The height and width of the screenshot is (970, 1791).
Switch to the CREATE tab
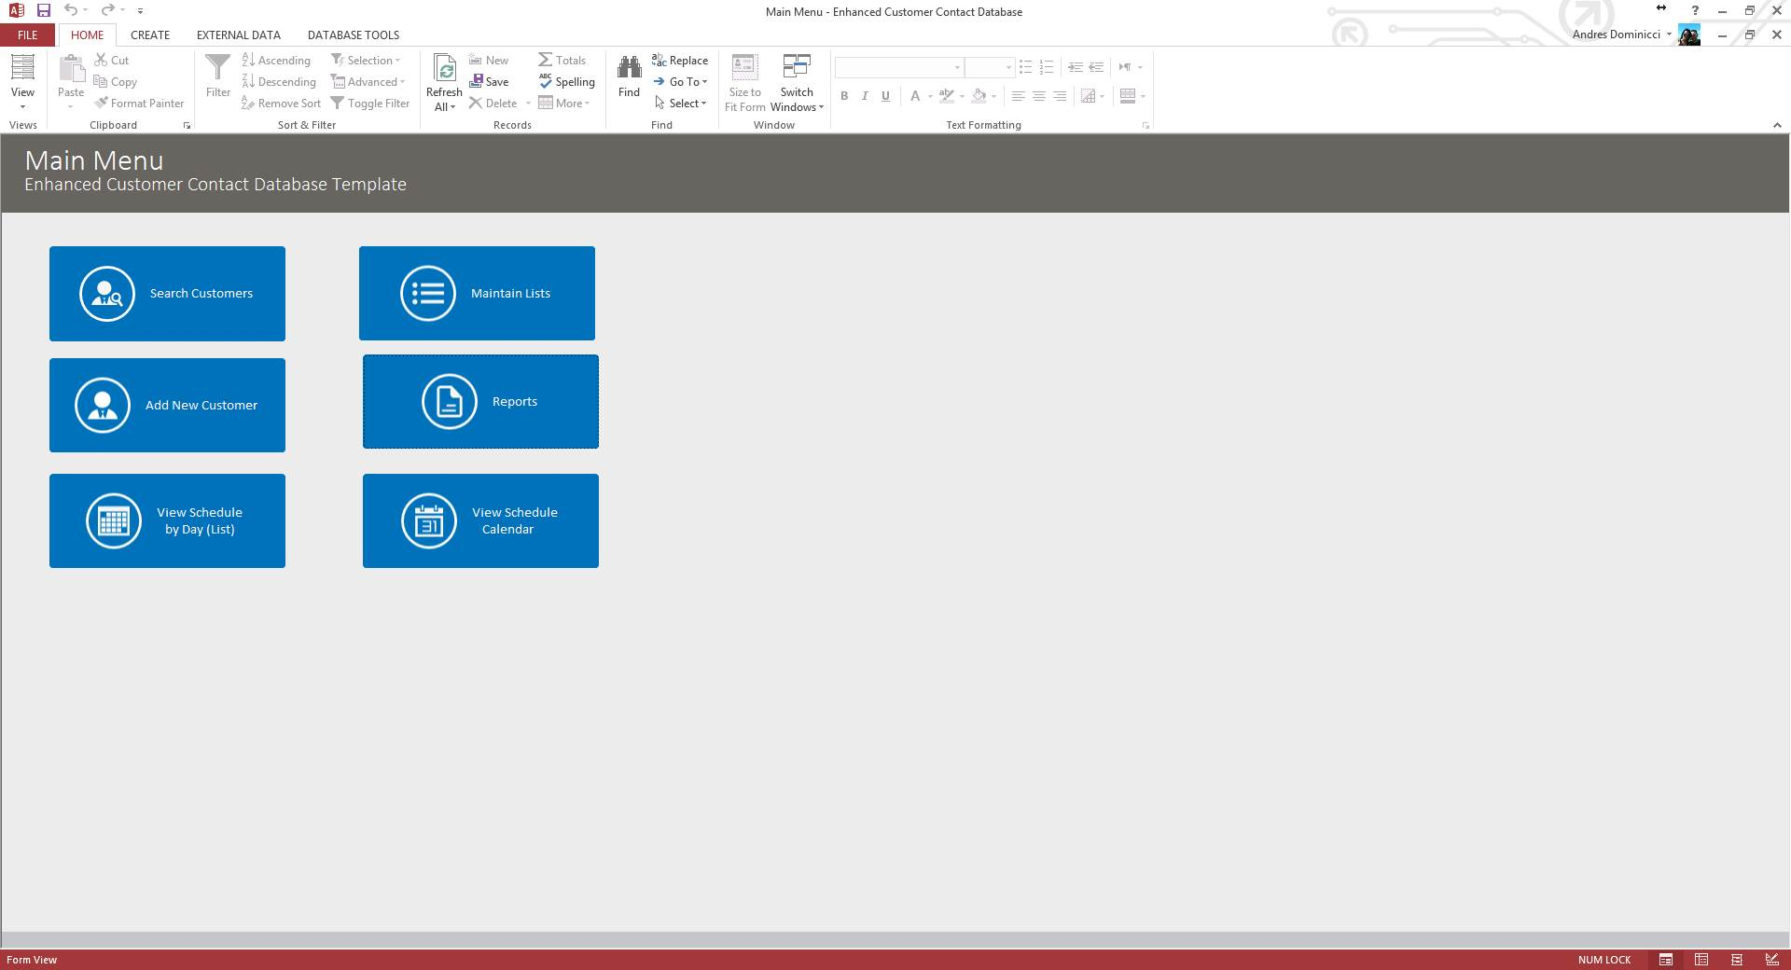tap(150, 35)
